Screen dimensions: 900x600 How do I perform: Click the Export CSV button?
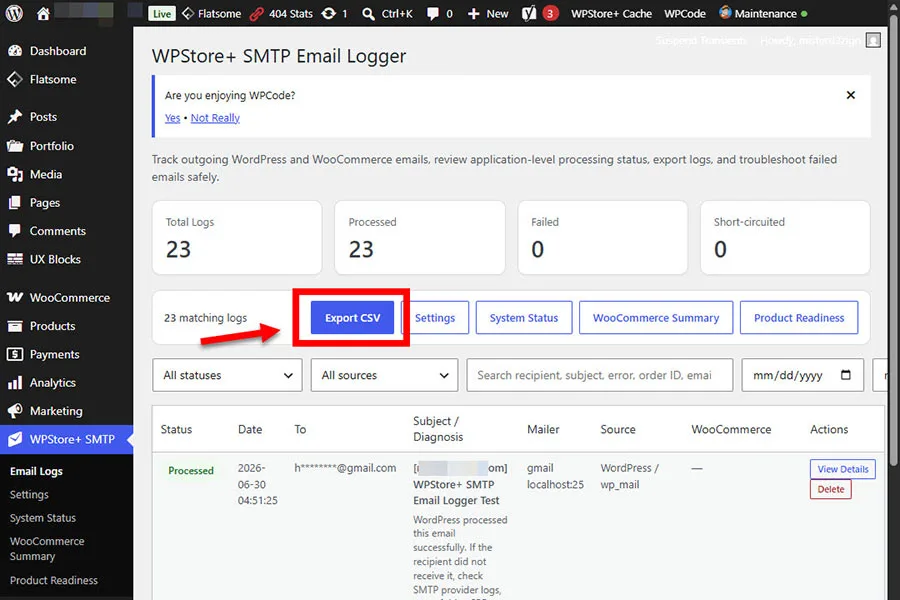[x=352, y=318]
